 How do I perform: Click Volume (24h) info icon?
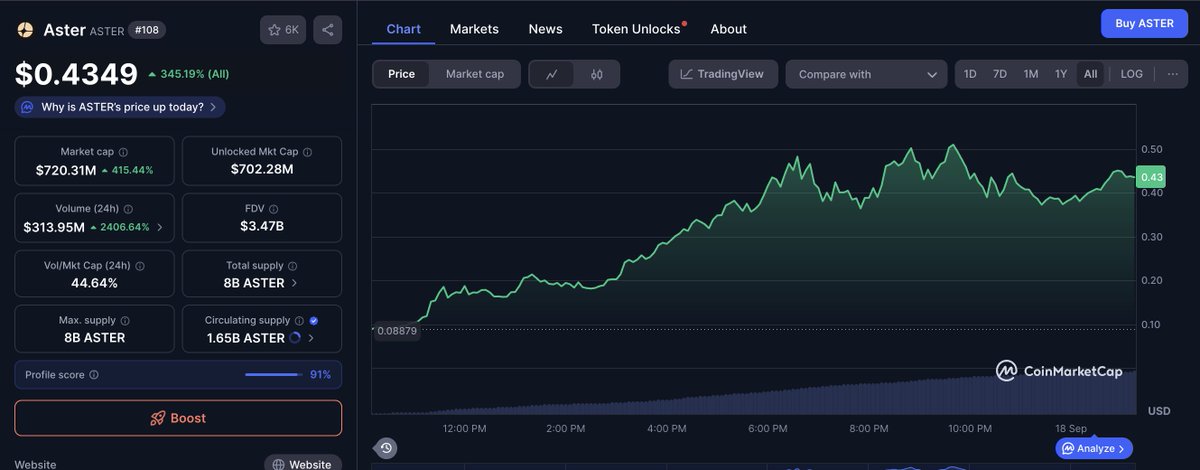pyautogui.click(x=129, y=209)
